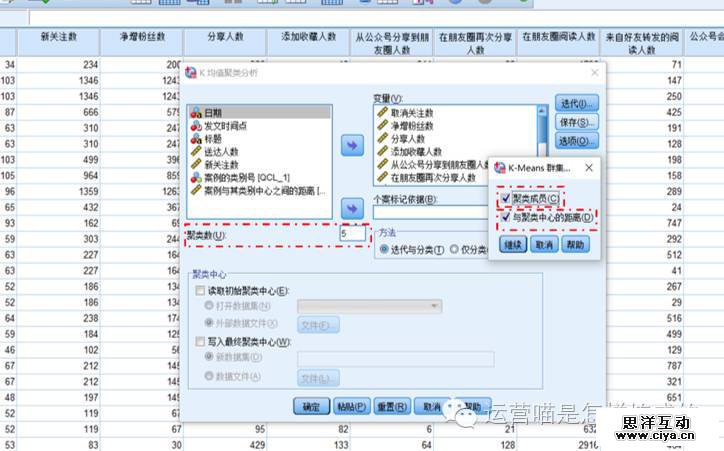724x451 pixels.
Task: Select 添加收藏人数 in the 变量 list
Action: point(410,151)
